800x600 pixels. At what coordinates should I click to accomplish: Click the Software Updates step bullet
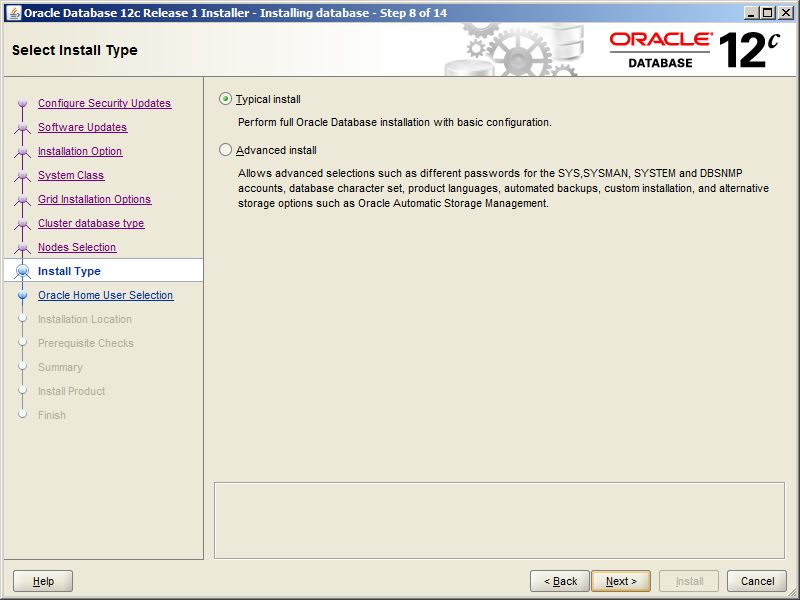[x=22, y=127]
